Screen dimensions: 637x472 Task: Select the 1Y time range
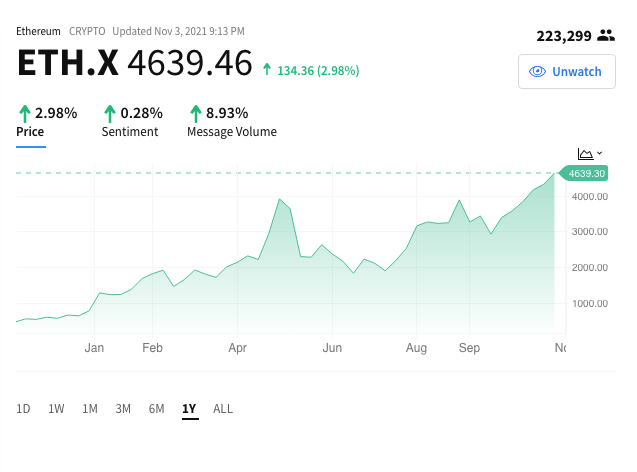point(189,409)
